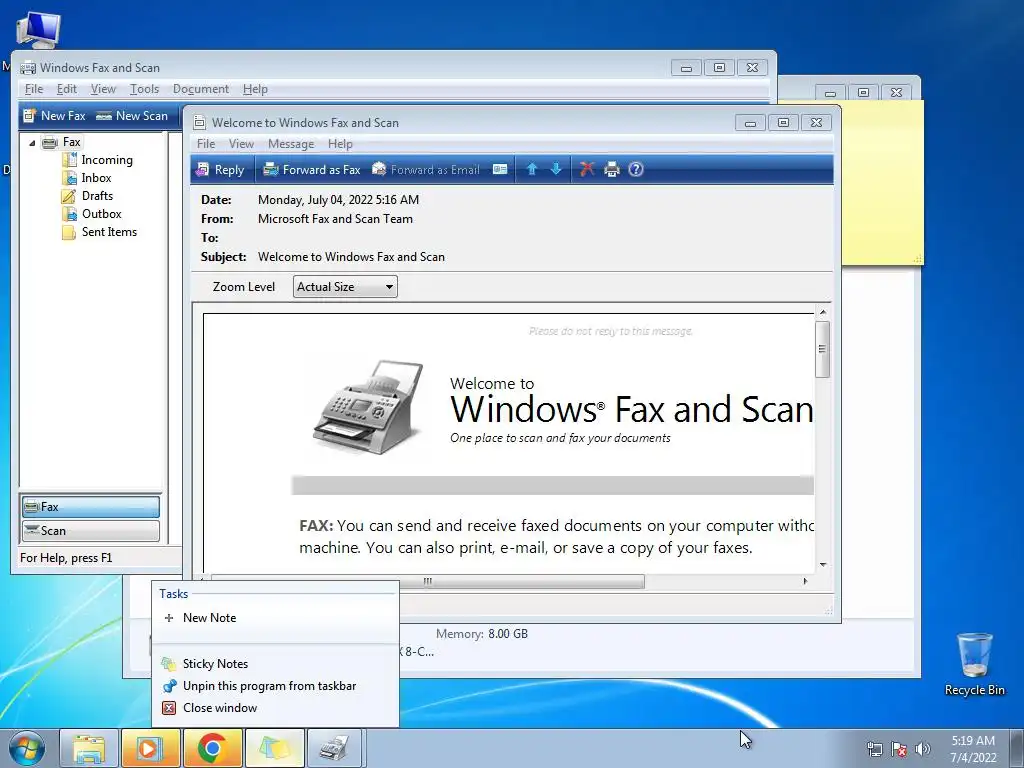Switch to Scan view button in left pane
This screenshot has height=768, width=1024.
coord(91,531)
